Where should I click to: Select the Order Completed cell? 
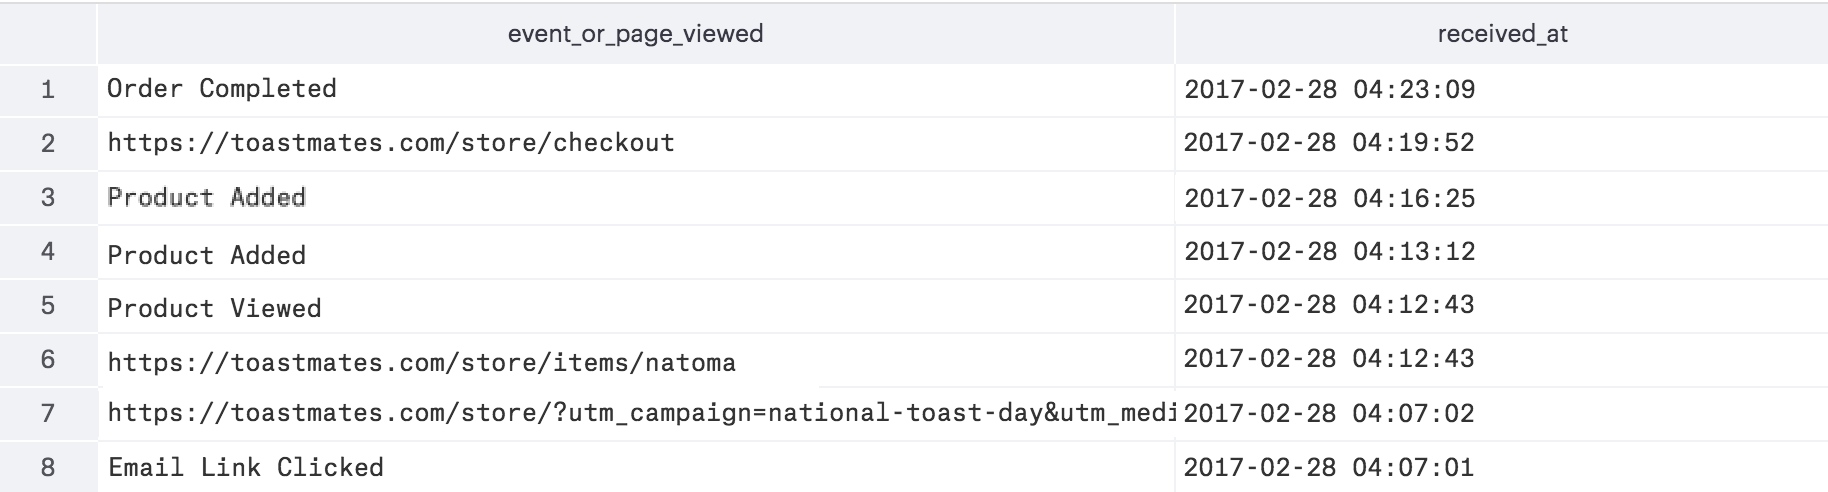[x=222, y=89]
